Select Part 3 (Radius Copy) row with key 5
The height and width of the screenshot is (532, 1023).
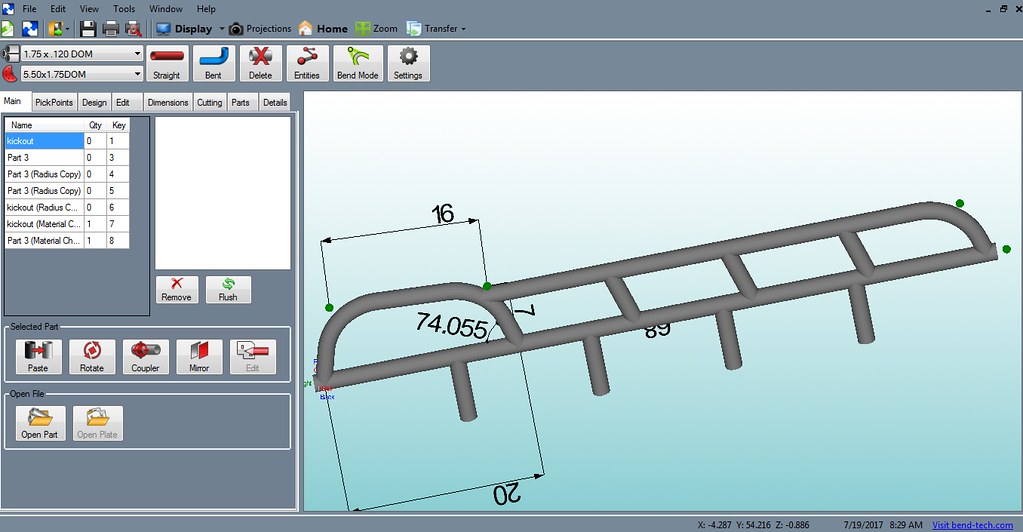point(67,191)
